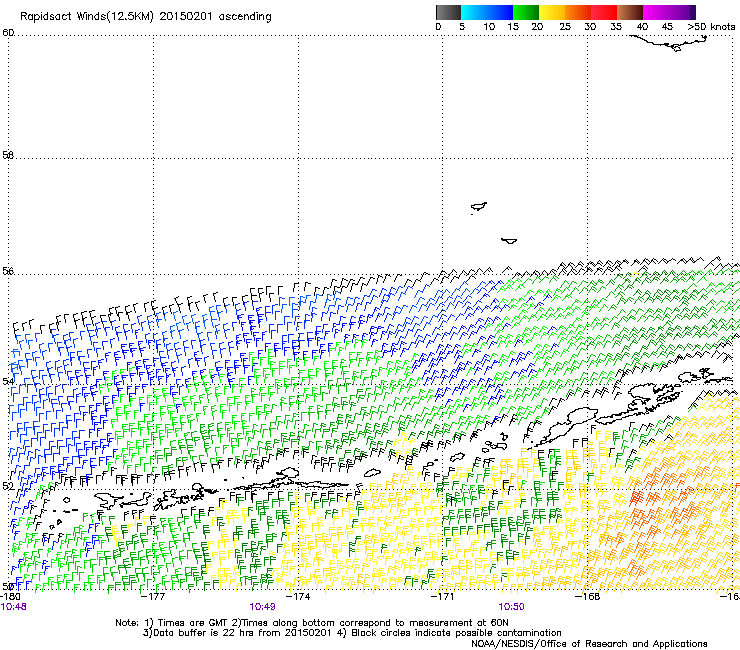Pick the brown 35-40 knots legend swatch

(630, 12)
